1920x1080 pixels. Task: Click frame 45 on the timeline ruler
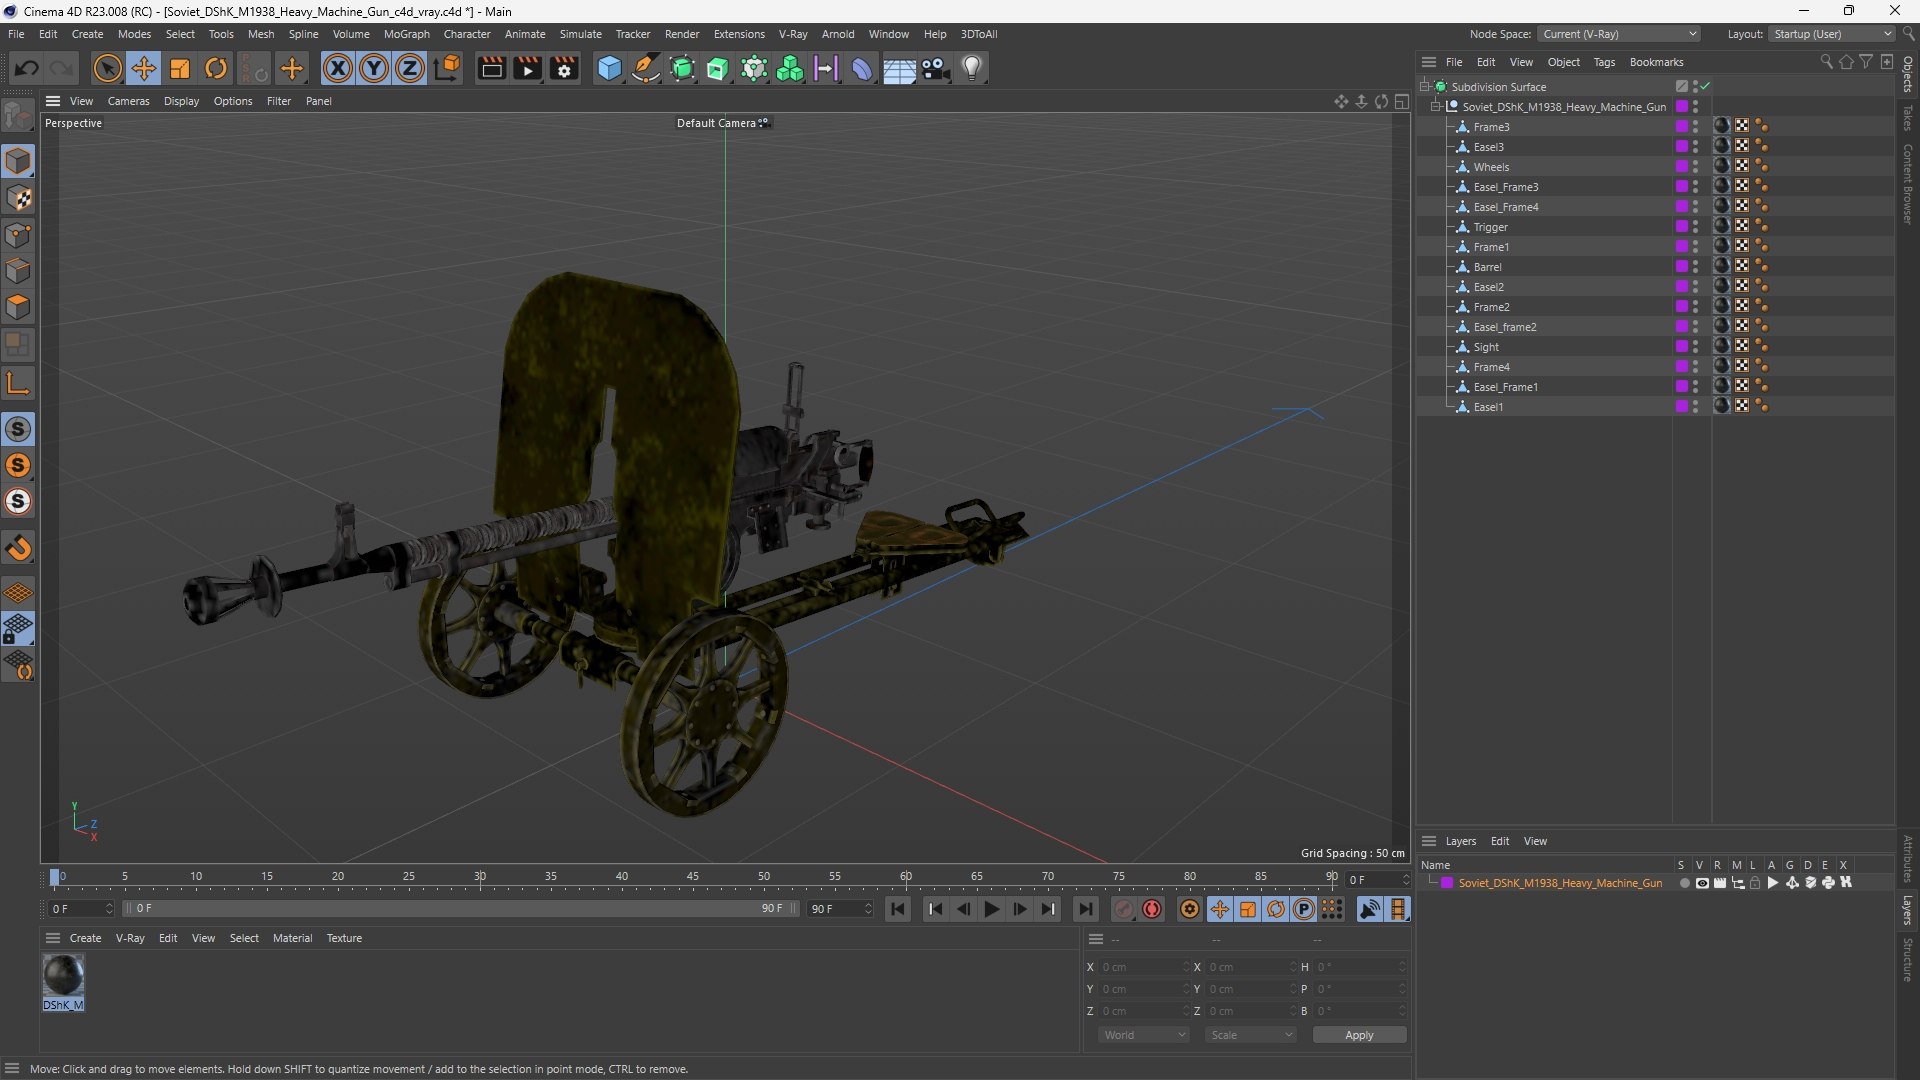coord(692,877)
